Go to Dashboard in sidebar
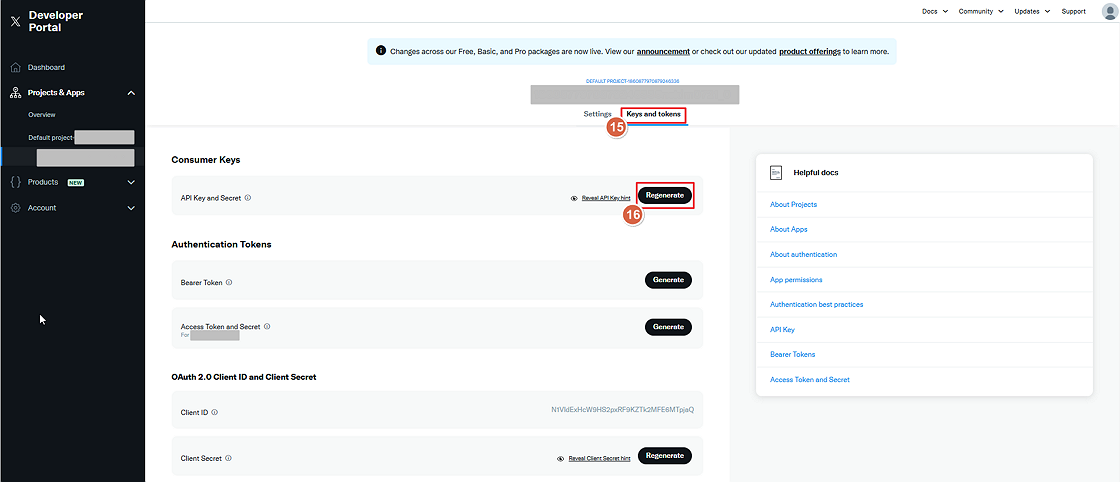 [46, 68]
